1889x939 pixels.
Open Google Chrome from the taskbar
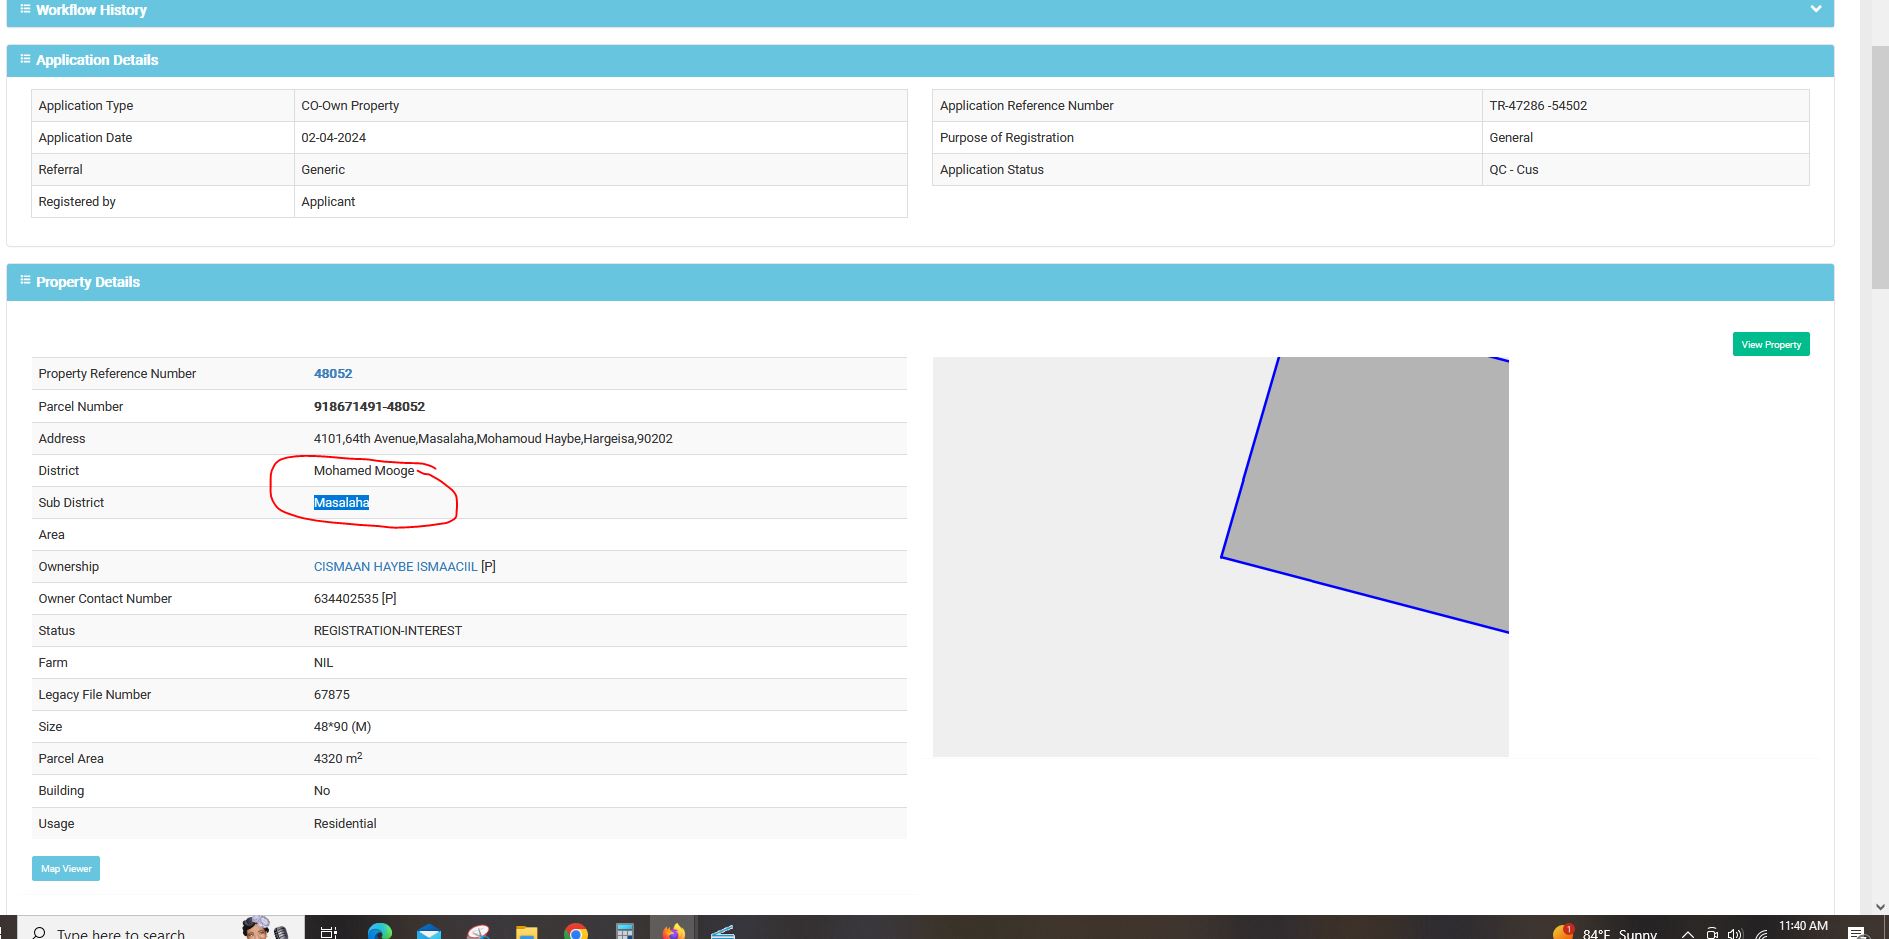576,932
